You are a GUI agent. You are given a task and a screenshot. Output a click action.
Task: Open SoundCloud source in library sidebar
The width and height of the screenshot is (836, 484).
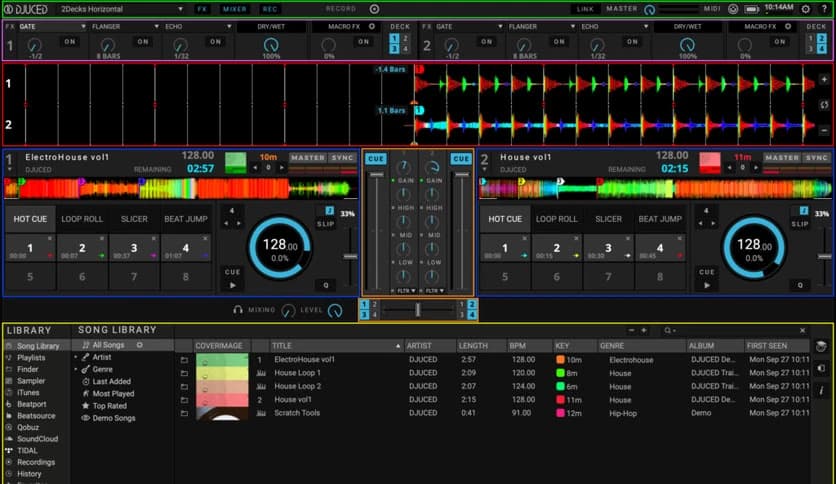[36, 438]
